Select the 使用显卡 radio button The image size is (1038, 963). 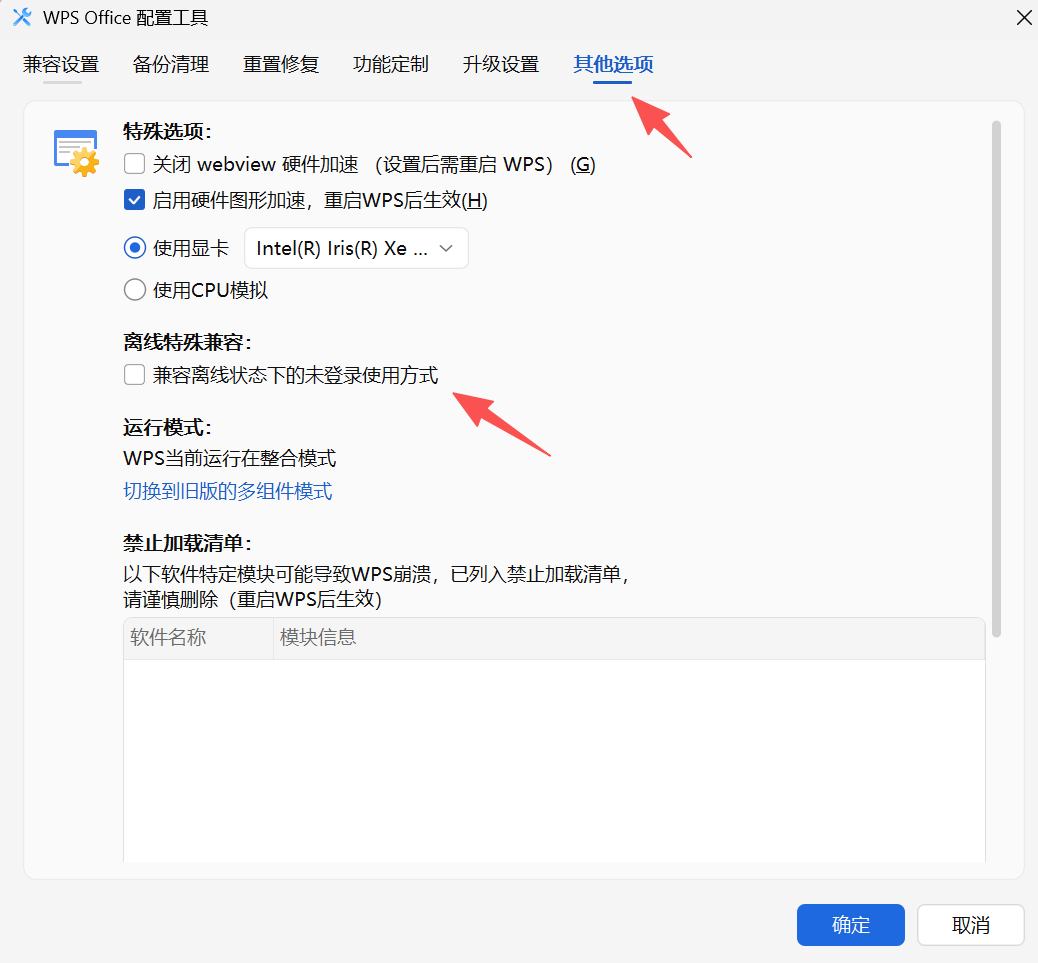click(x=134, y=247)
